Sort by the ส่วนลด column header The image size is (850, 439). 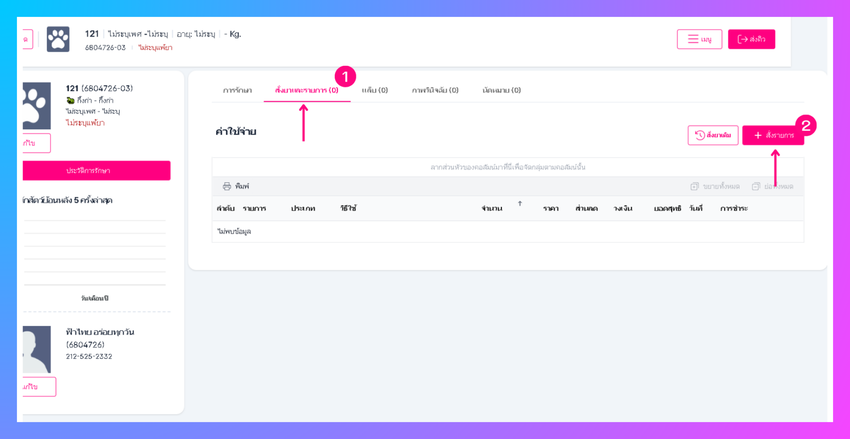click(587, 209)
